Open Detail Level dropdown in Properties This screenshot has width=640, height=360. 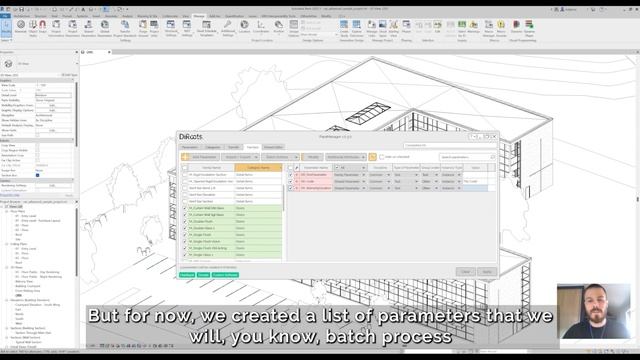[53, 95]
